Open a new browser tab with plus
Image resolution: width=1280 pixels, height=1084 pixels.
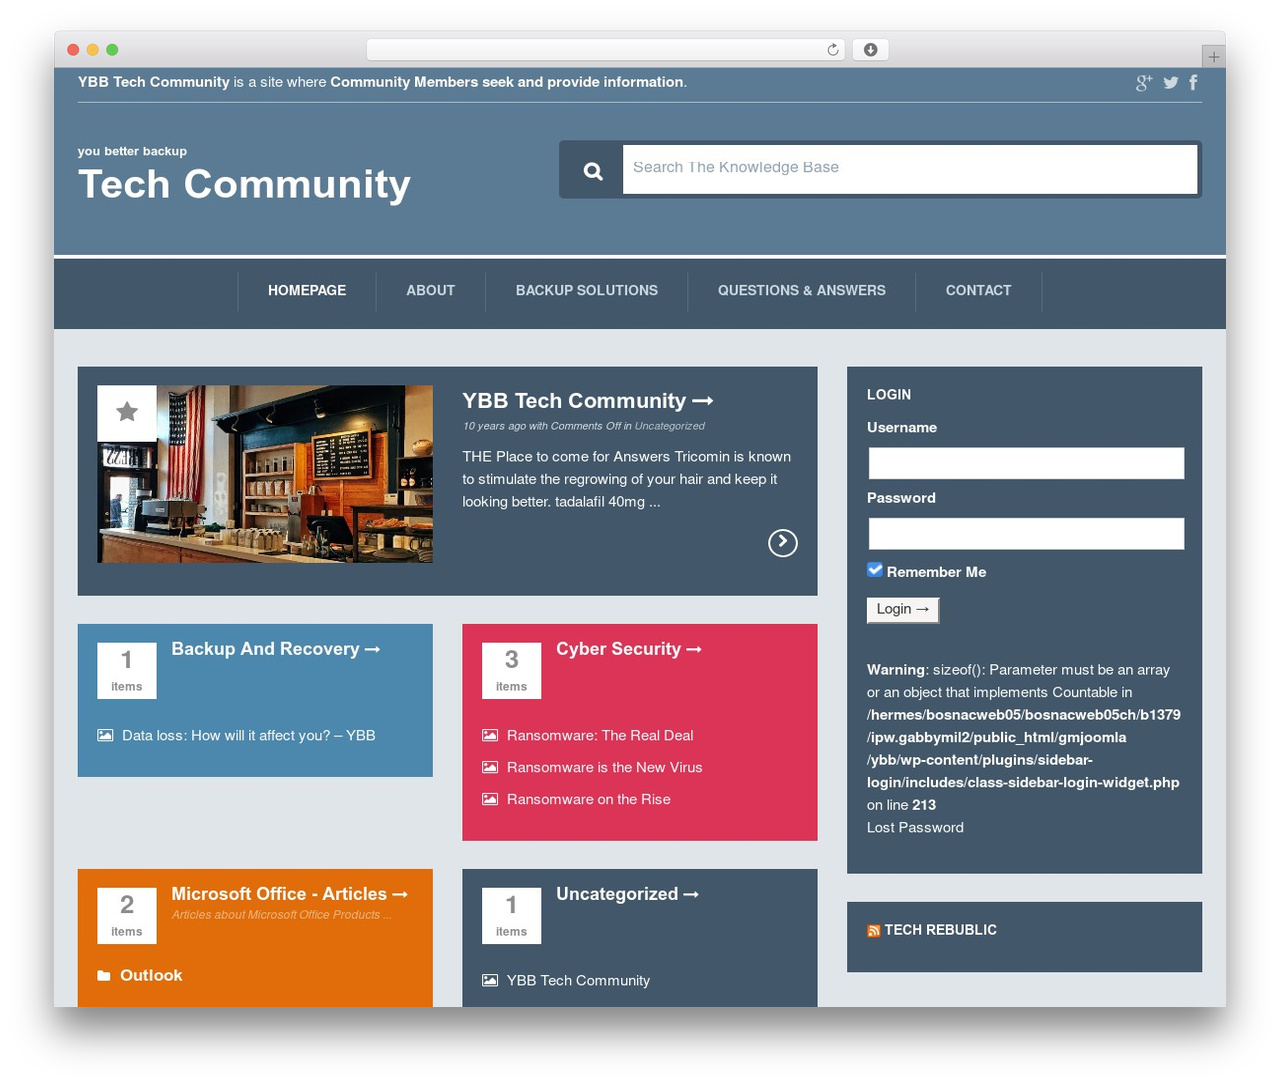pyautogui.click(x=1213, y=56)
